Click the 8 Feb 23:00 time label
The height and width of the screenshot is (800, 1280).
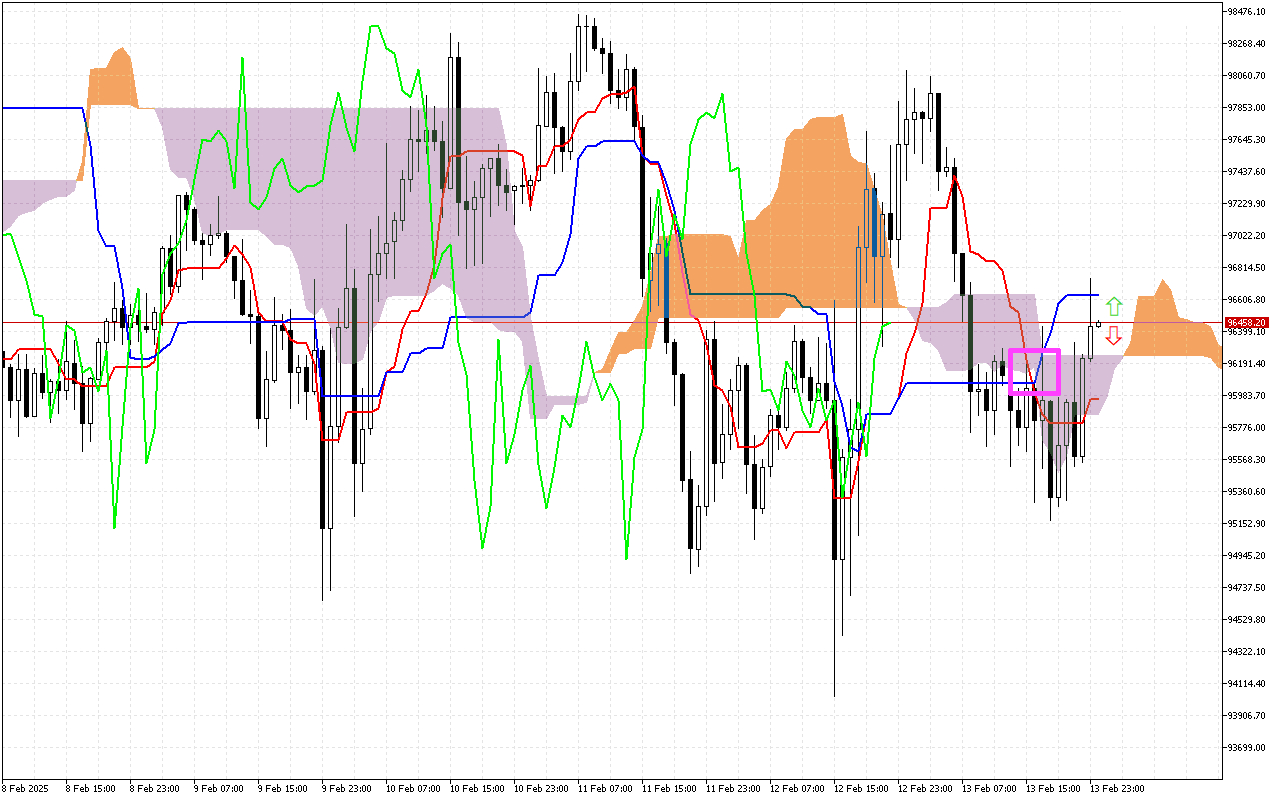coord(153,789)
